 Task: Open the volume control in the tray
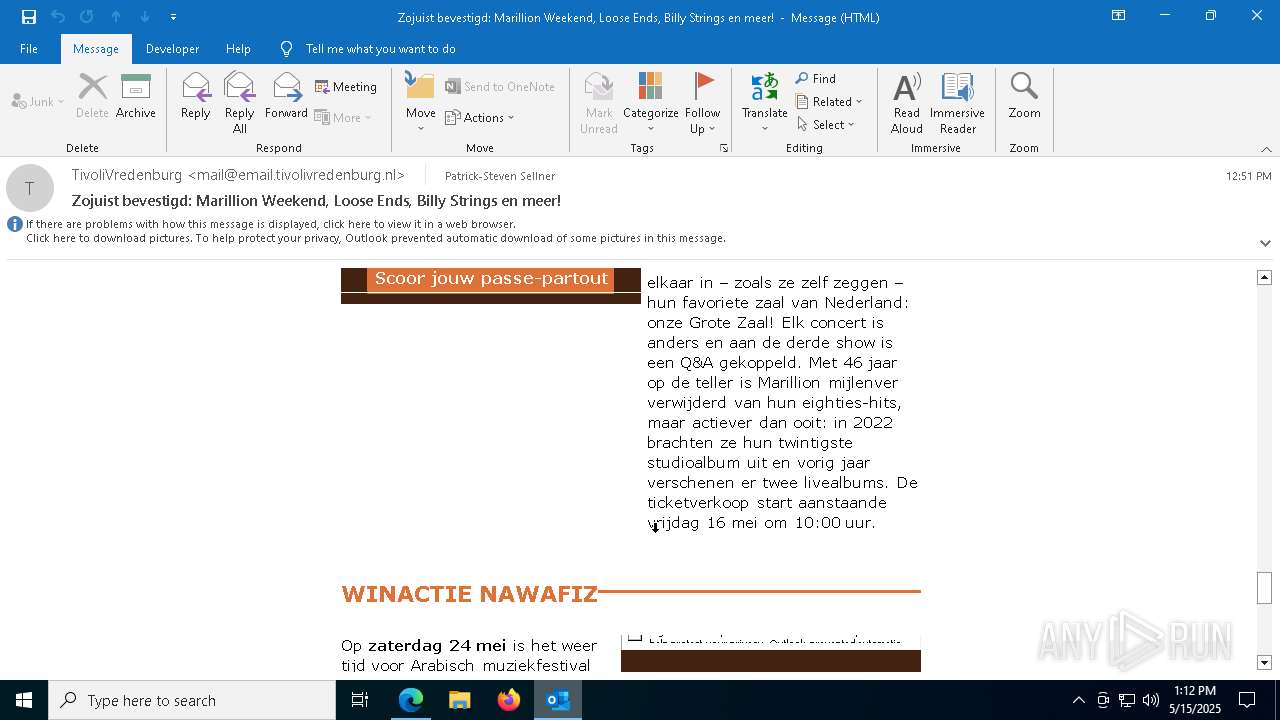click(x=1150, y=700)
